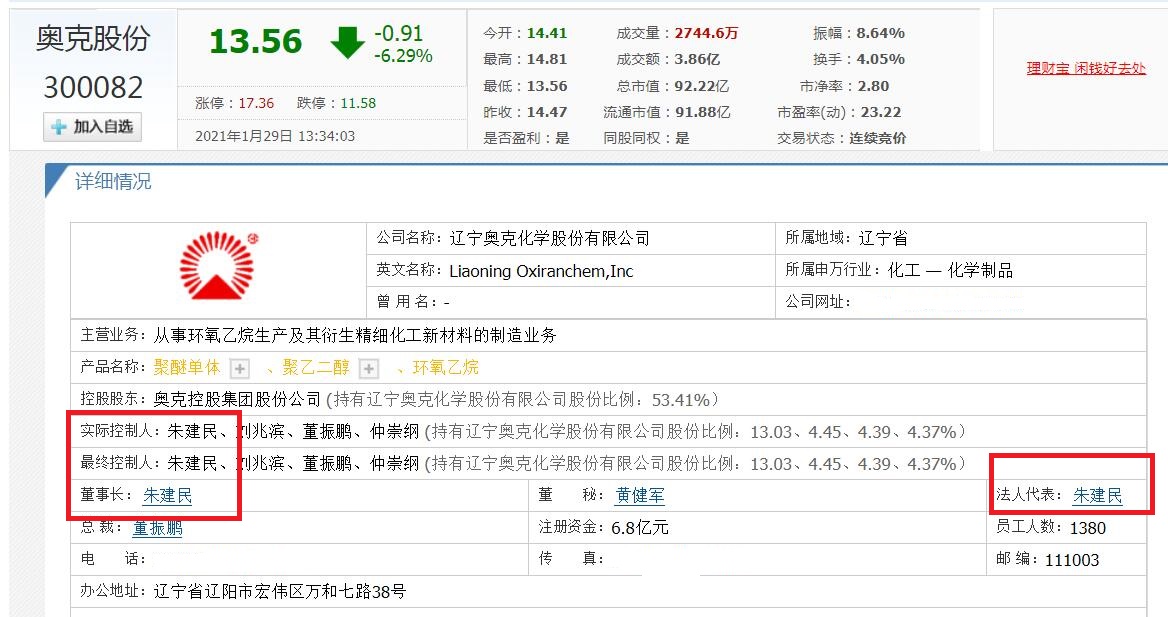Click the 公司网址 label
The width and height of the screenshot is (1168, 617).
[818, 302]
